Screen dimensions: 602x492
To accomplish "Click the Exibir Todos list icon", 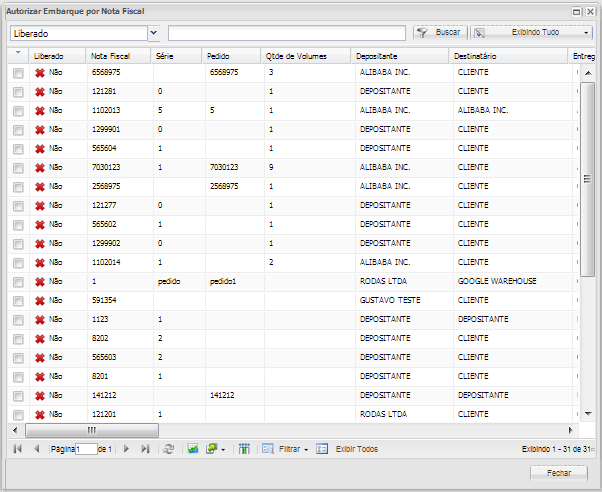I will click(x=322, y=449).
